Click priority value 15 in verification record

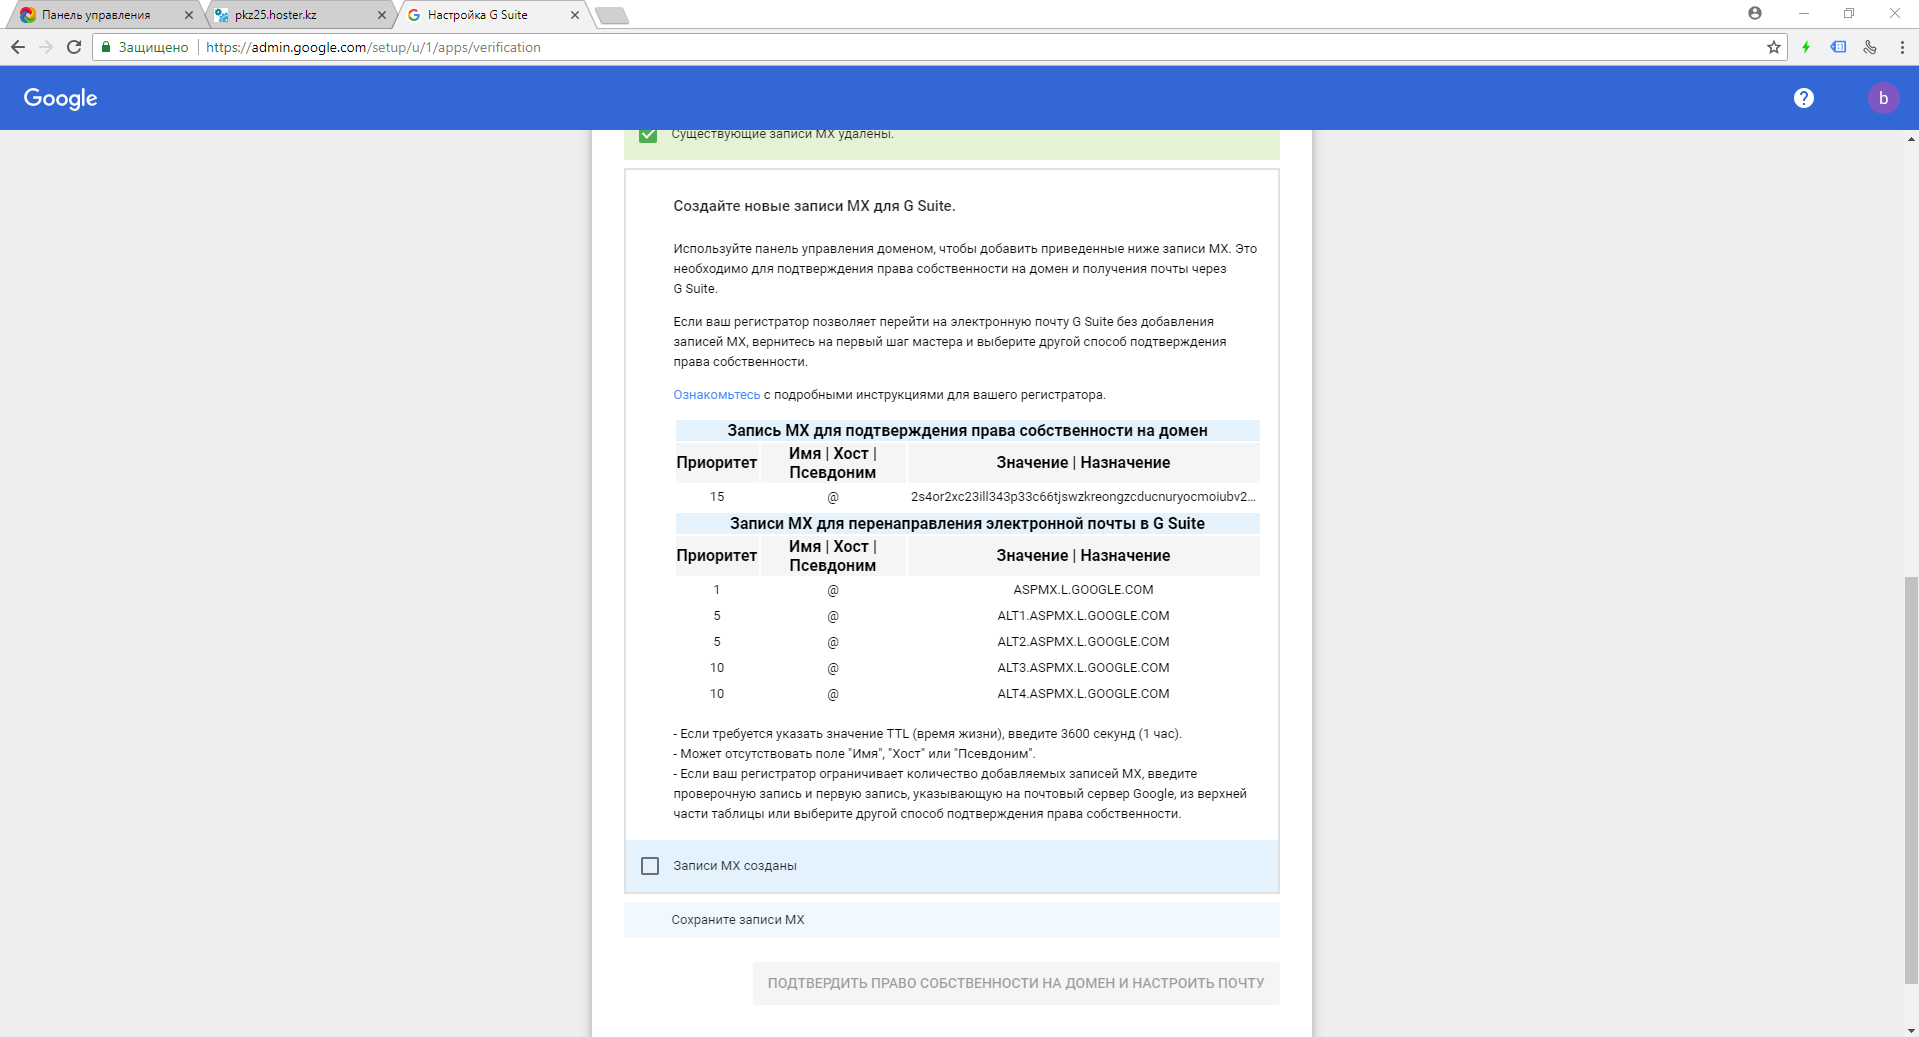[x=717, y=497]
